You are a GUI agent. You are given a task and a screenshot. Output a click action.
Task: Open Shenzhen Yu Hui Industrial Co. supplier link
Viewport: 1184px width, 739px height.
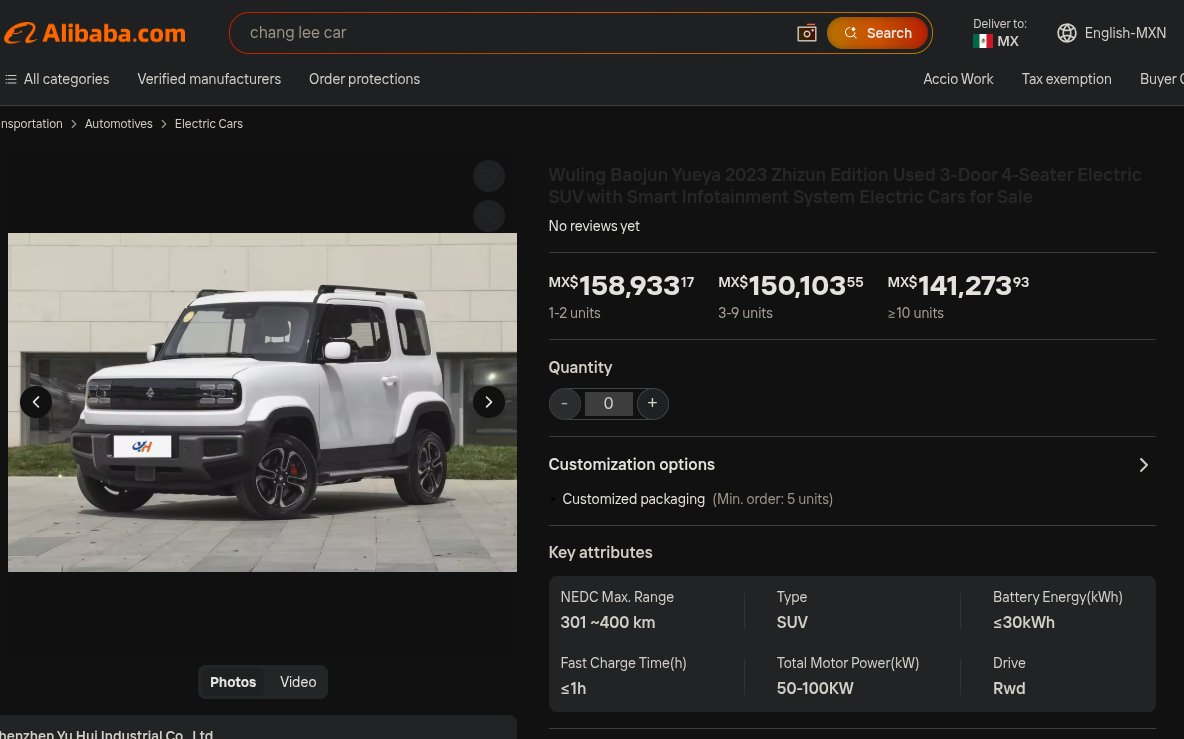click(106, 734)
